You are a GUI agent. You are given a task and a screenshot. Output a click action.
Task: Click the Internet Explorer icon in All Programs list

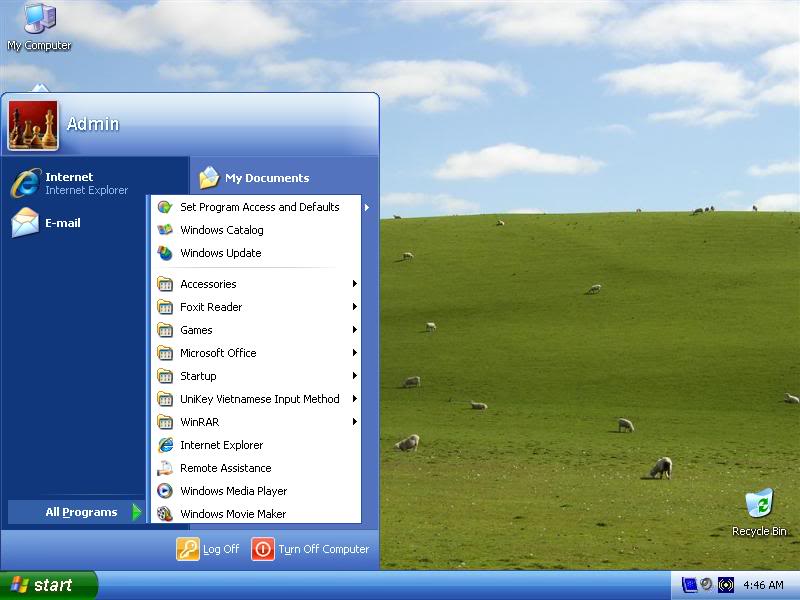tap(165, 445)
